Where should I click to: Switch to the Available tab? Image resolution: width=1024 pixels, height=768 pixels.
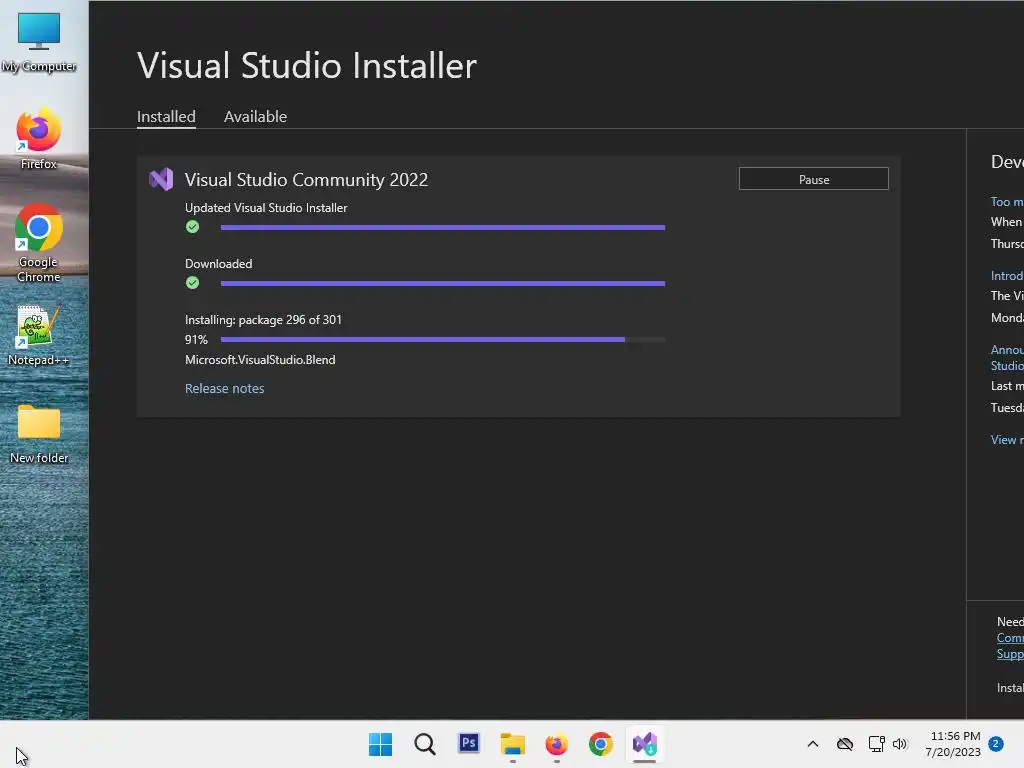[255, 117]
